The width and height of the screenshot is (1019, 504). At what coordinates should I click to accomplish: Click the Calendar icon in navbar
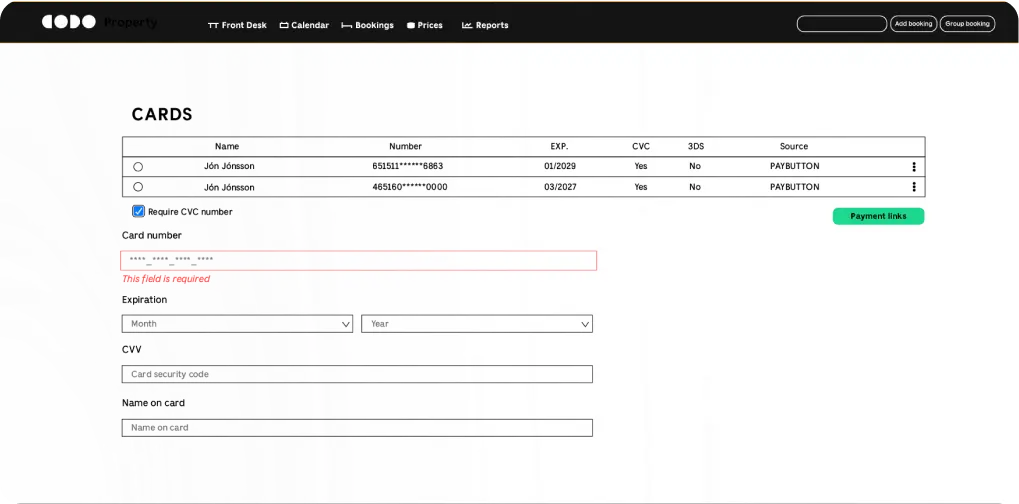(x=284, y=26)
